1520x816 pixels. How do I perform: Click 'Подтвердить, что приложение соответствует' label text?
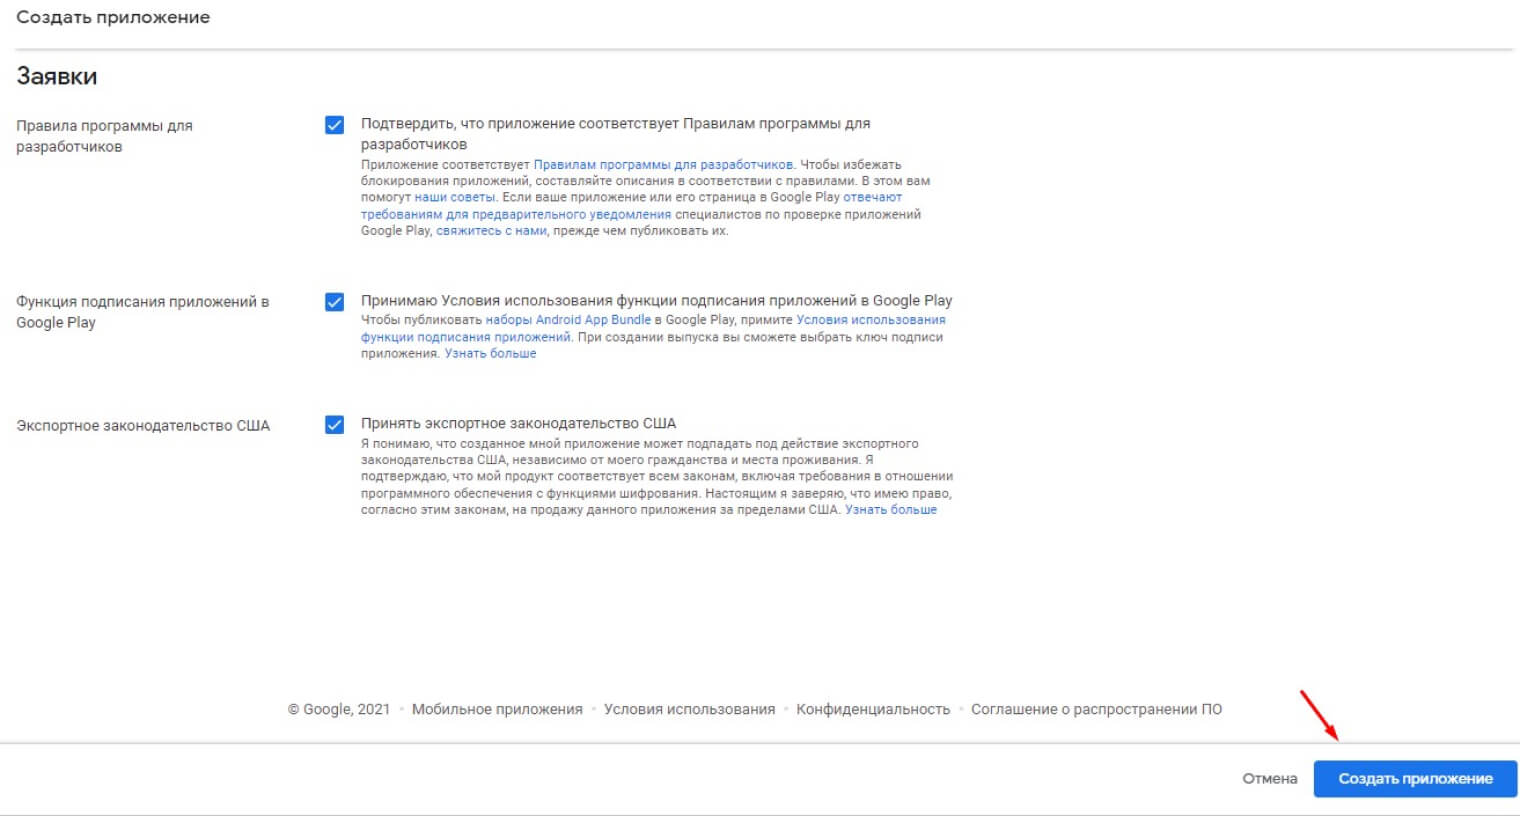[x=615, y=124]
